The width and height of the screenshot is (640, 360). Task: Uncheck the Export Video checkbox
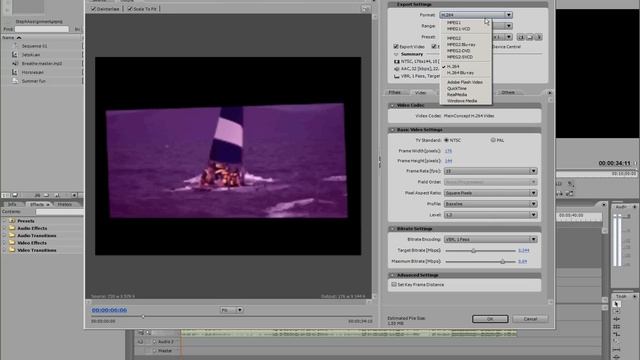[396, 47]
